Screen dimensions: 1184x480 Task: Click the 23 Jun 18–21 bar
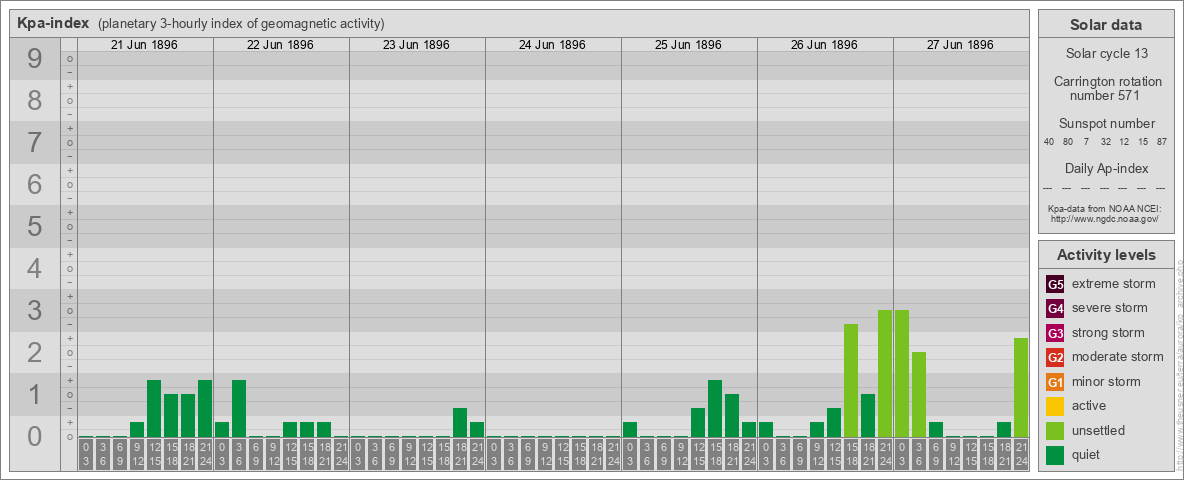[460, 423]
